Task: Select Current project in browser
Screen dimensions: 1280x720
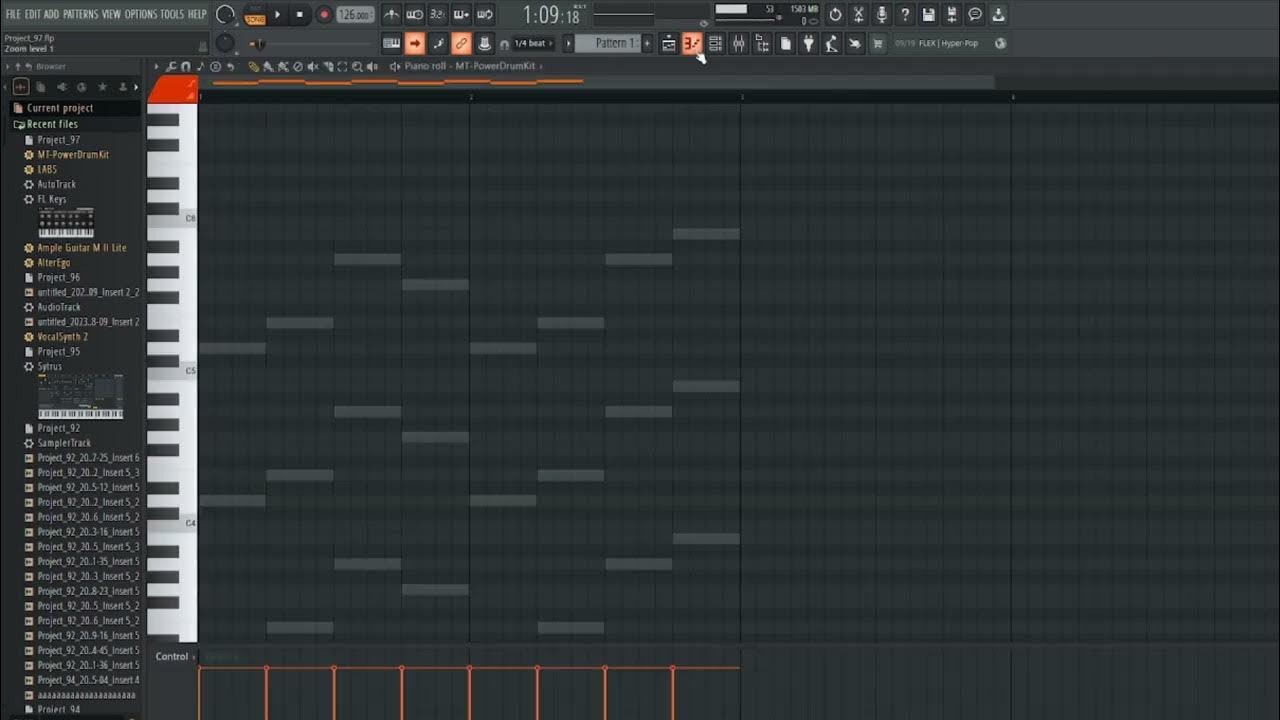Action: click(60, 108)
